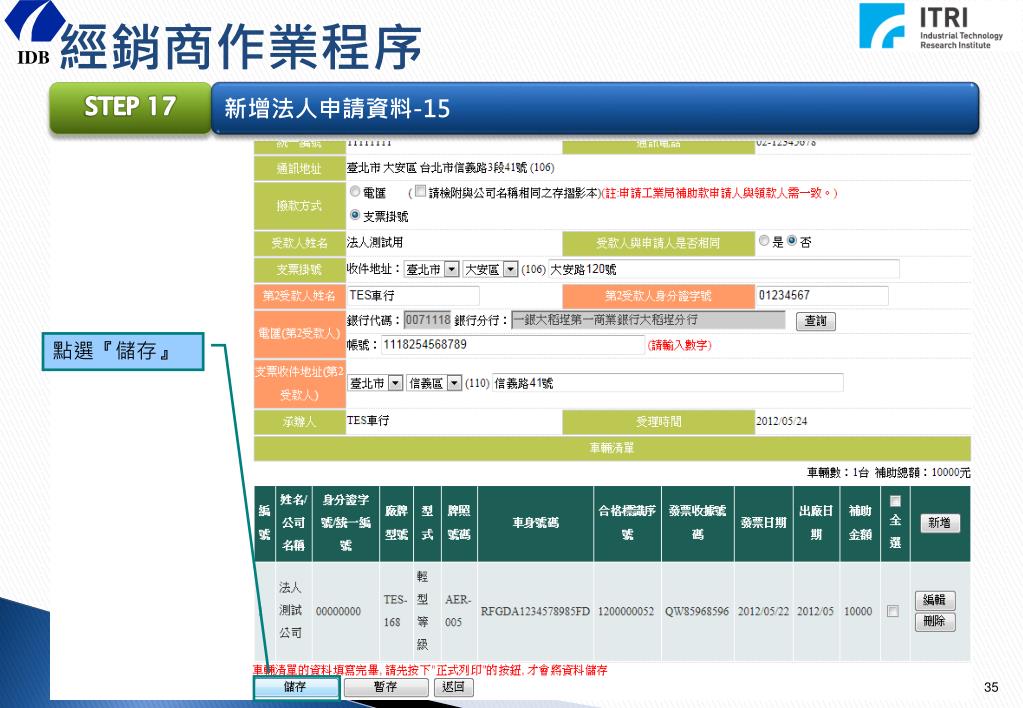Click the subsidy amount 10000 cell
The width and height of the screenshot is (1023, 708).
(x=858, y=611)
